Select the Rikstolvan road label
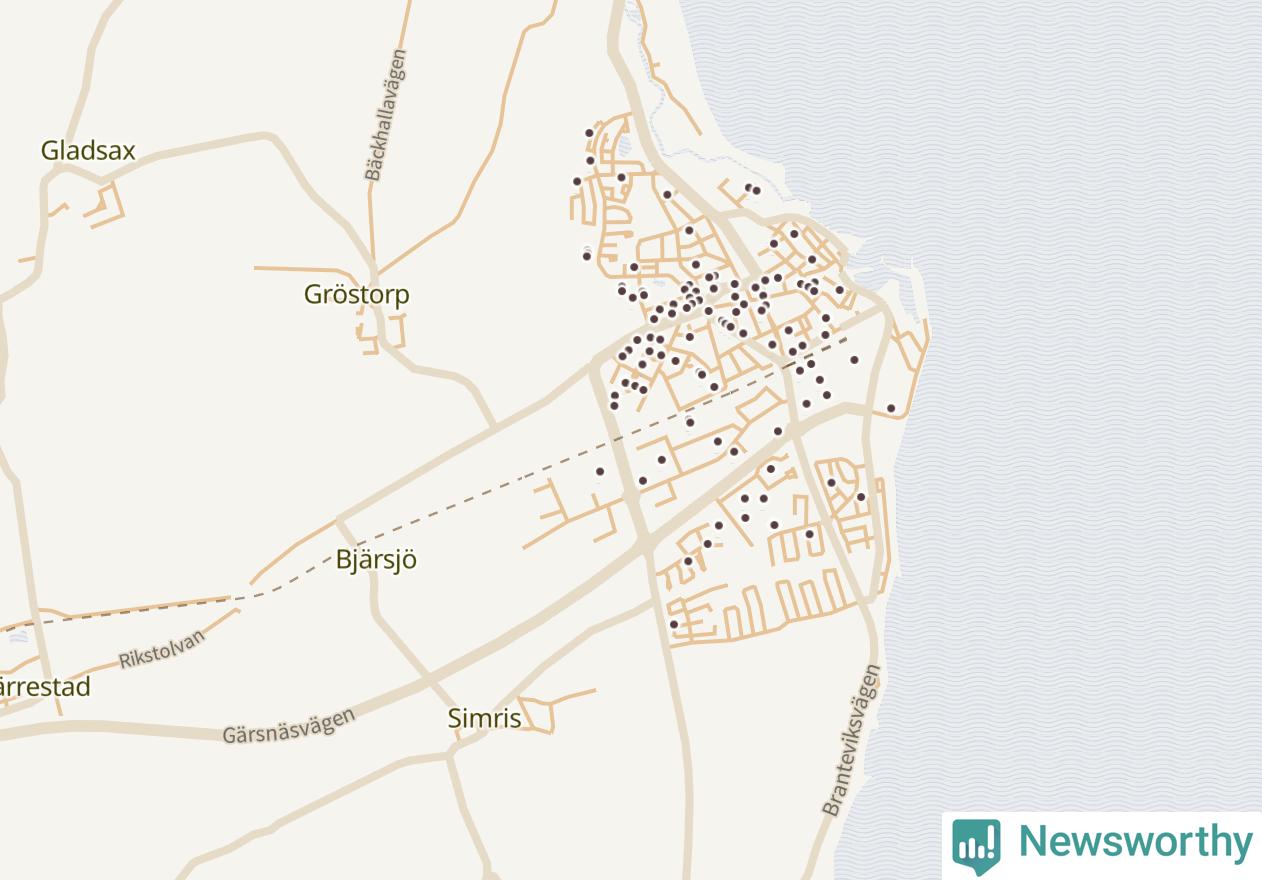1262x880 pixels. tap(162, 649)
